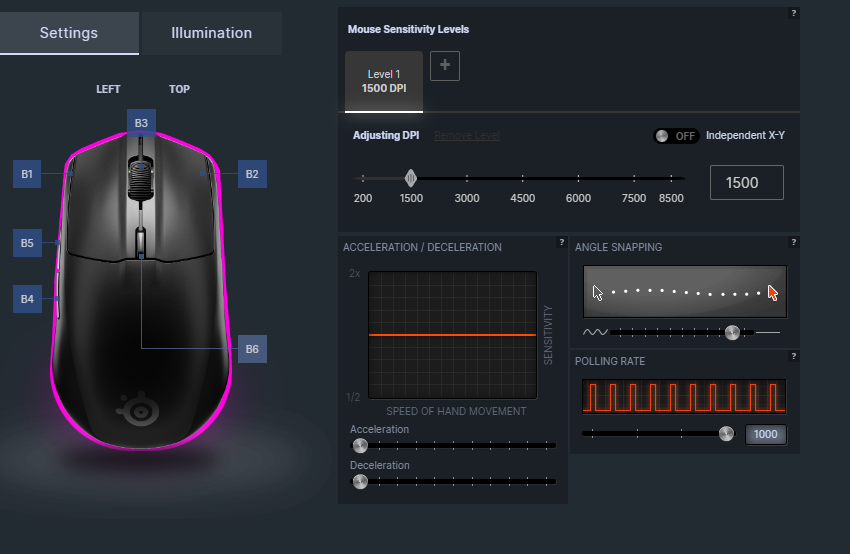Image resolution: width=850 pixels, height=554 pixels.
Task: Click the B5 side button label
Action: [27, 243]
